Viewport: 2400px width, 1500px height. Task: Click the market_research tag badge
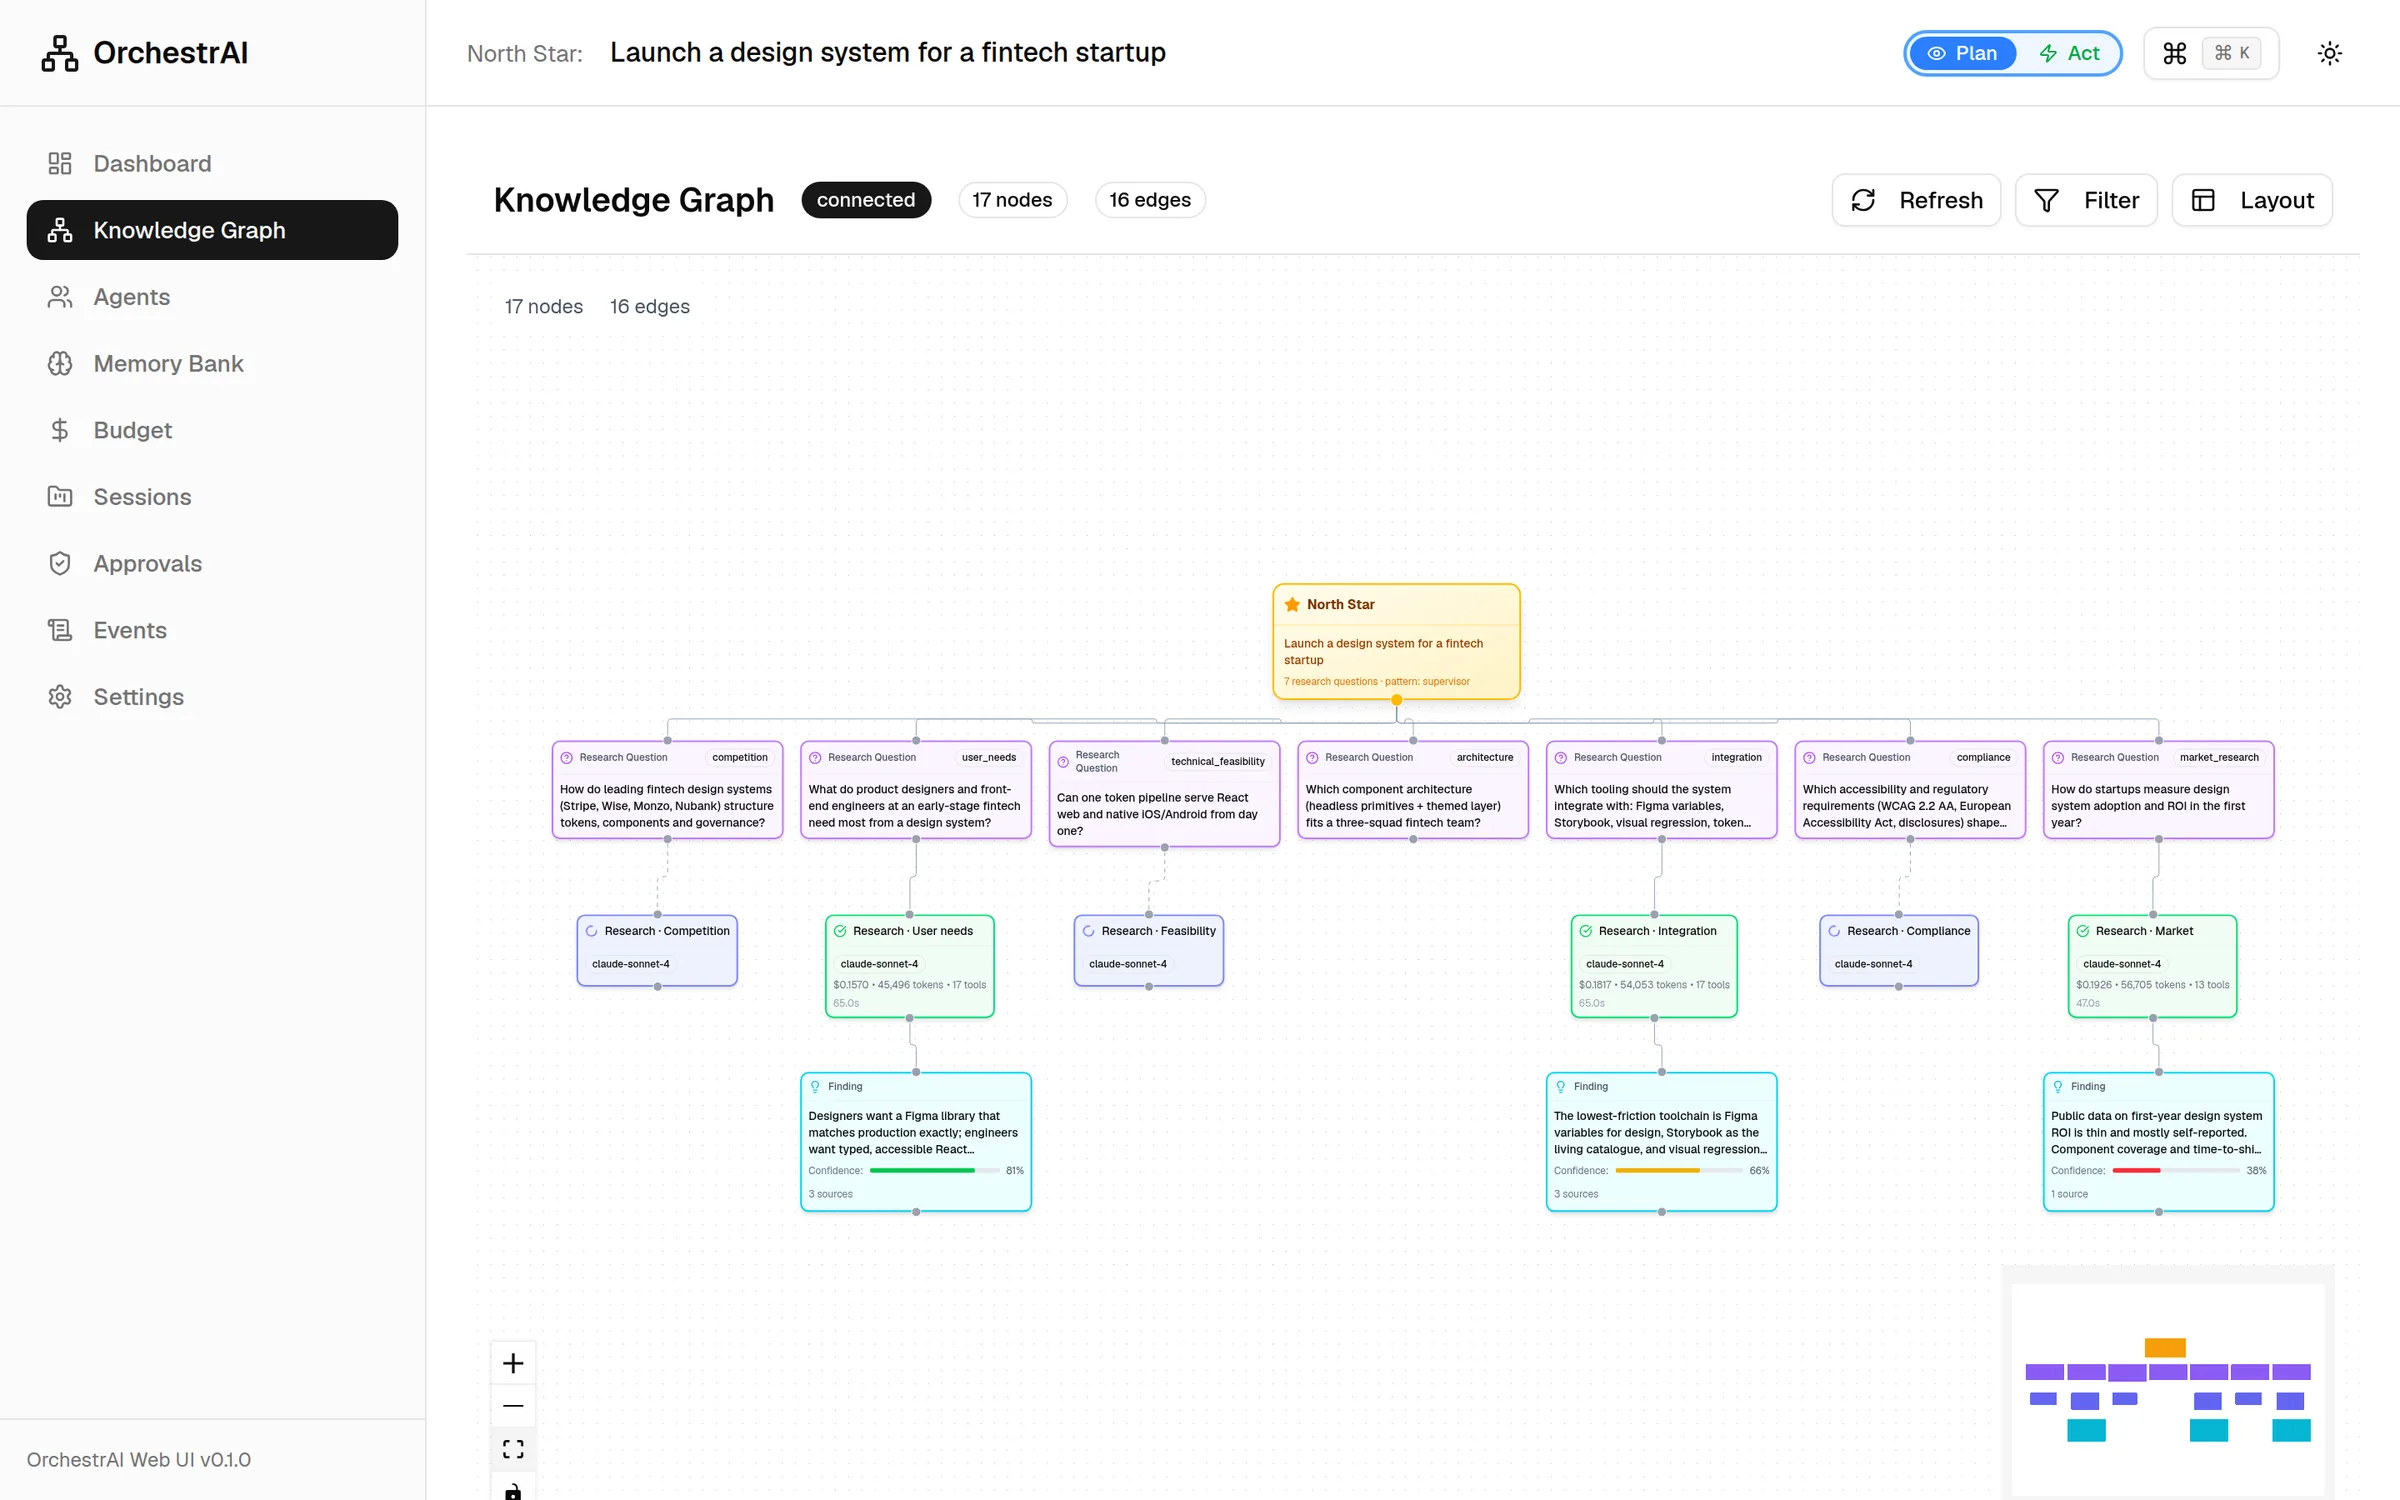tap(2219, 758)
